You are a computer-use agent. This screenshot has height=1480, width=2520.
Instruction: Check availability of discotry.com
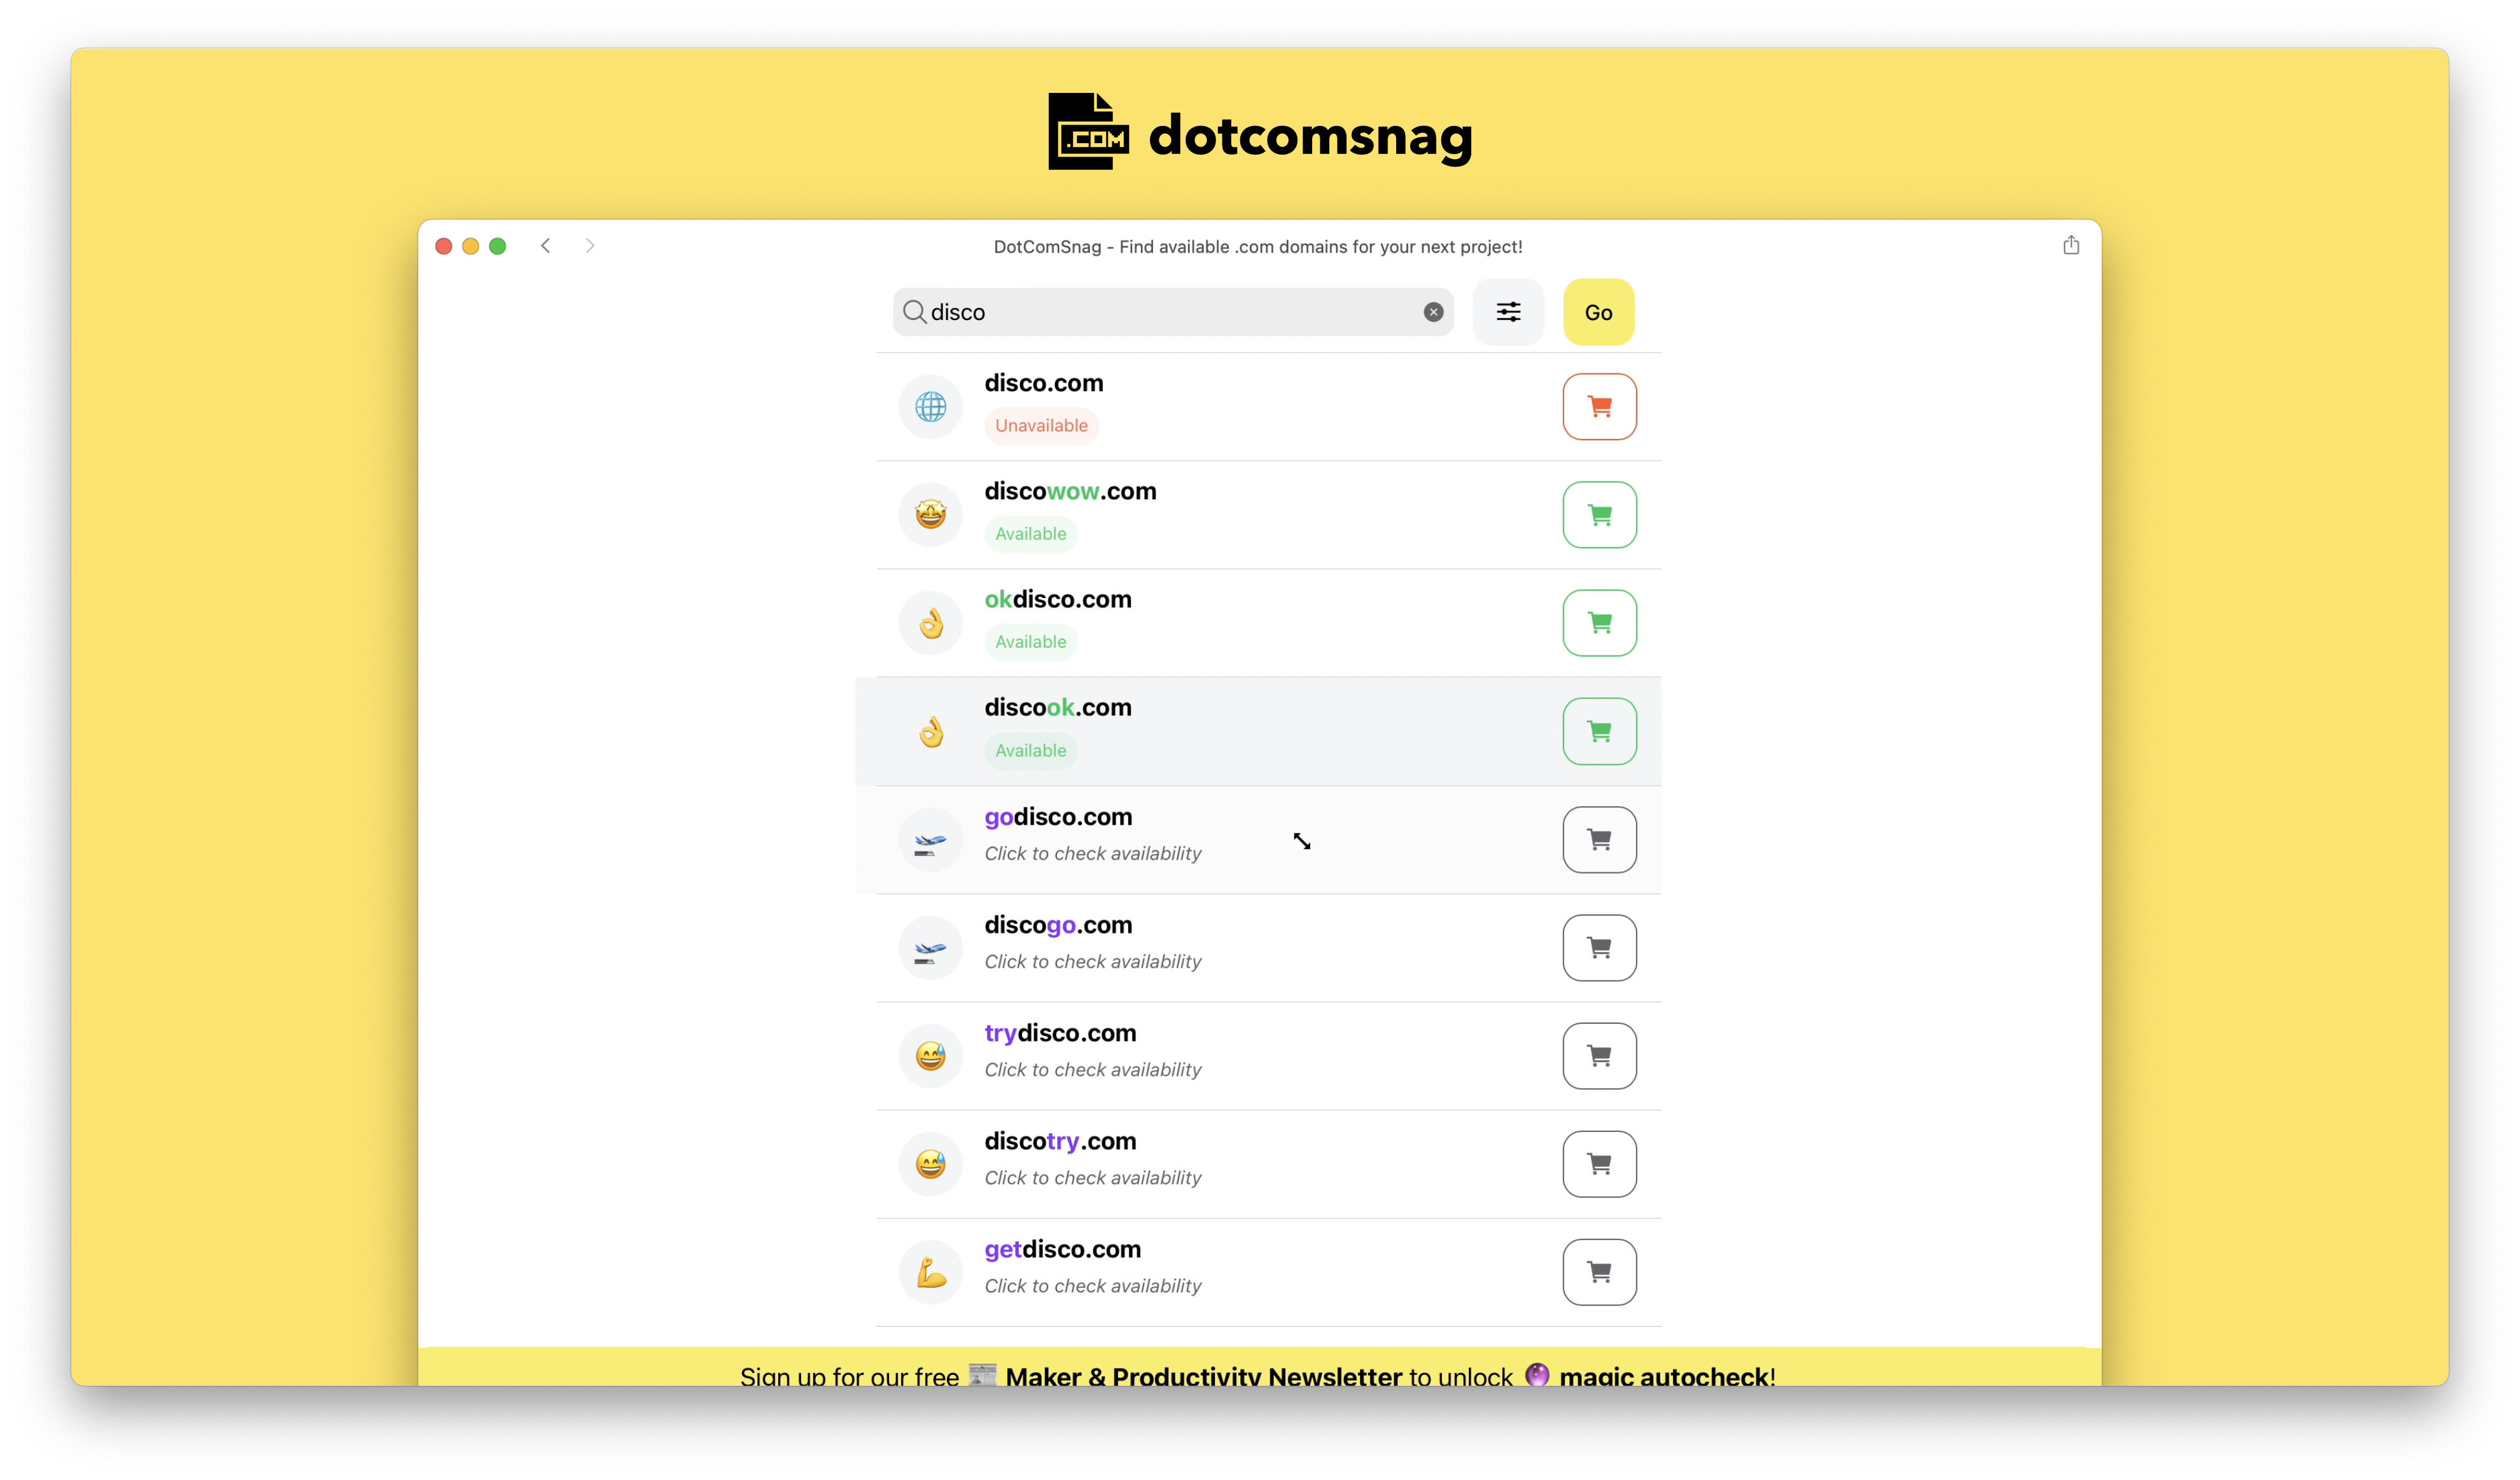point(1092,1177)
